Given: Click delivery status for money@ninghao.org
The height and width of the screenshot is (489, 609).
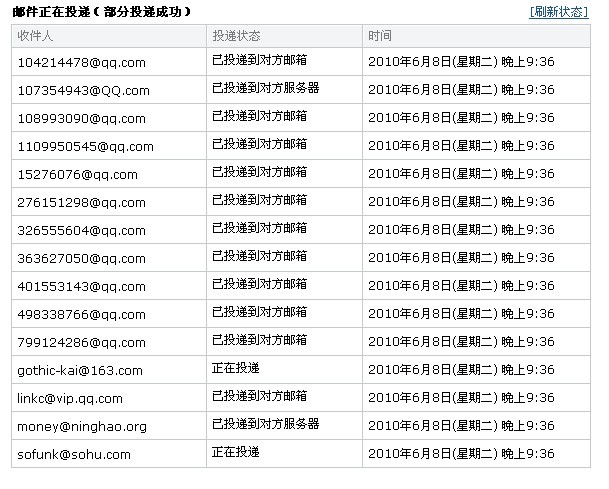Looking at the screenshot, I should pos(266,423).
